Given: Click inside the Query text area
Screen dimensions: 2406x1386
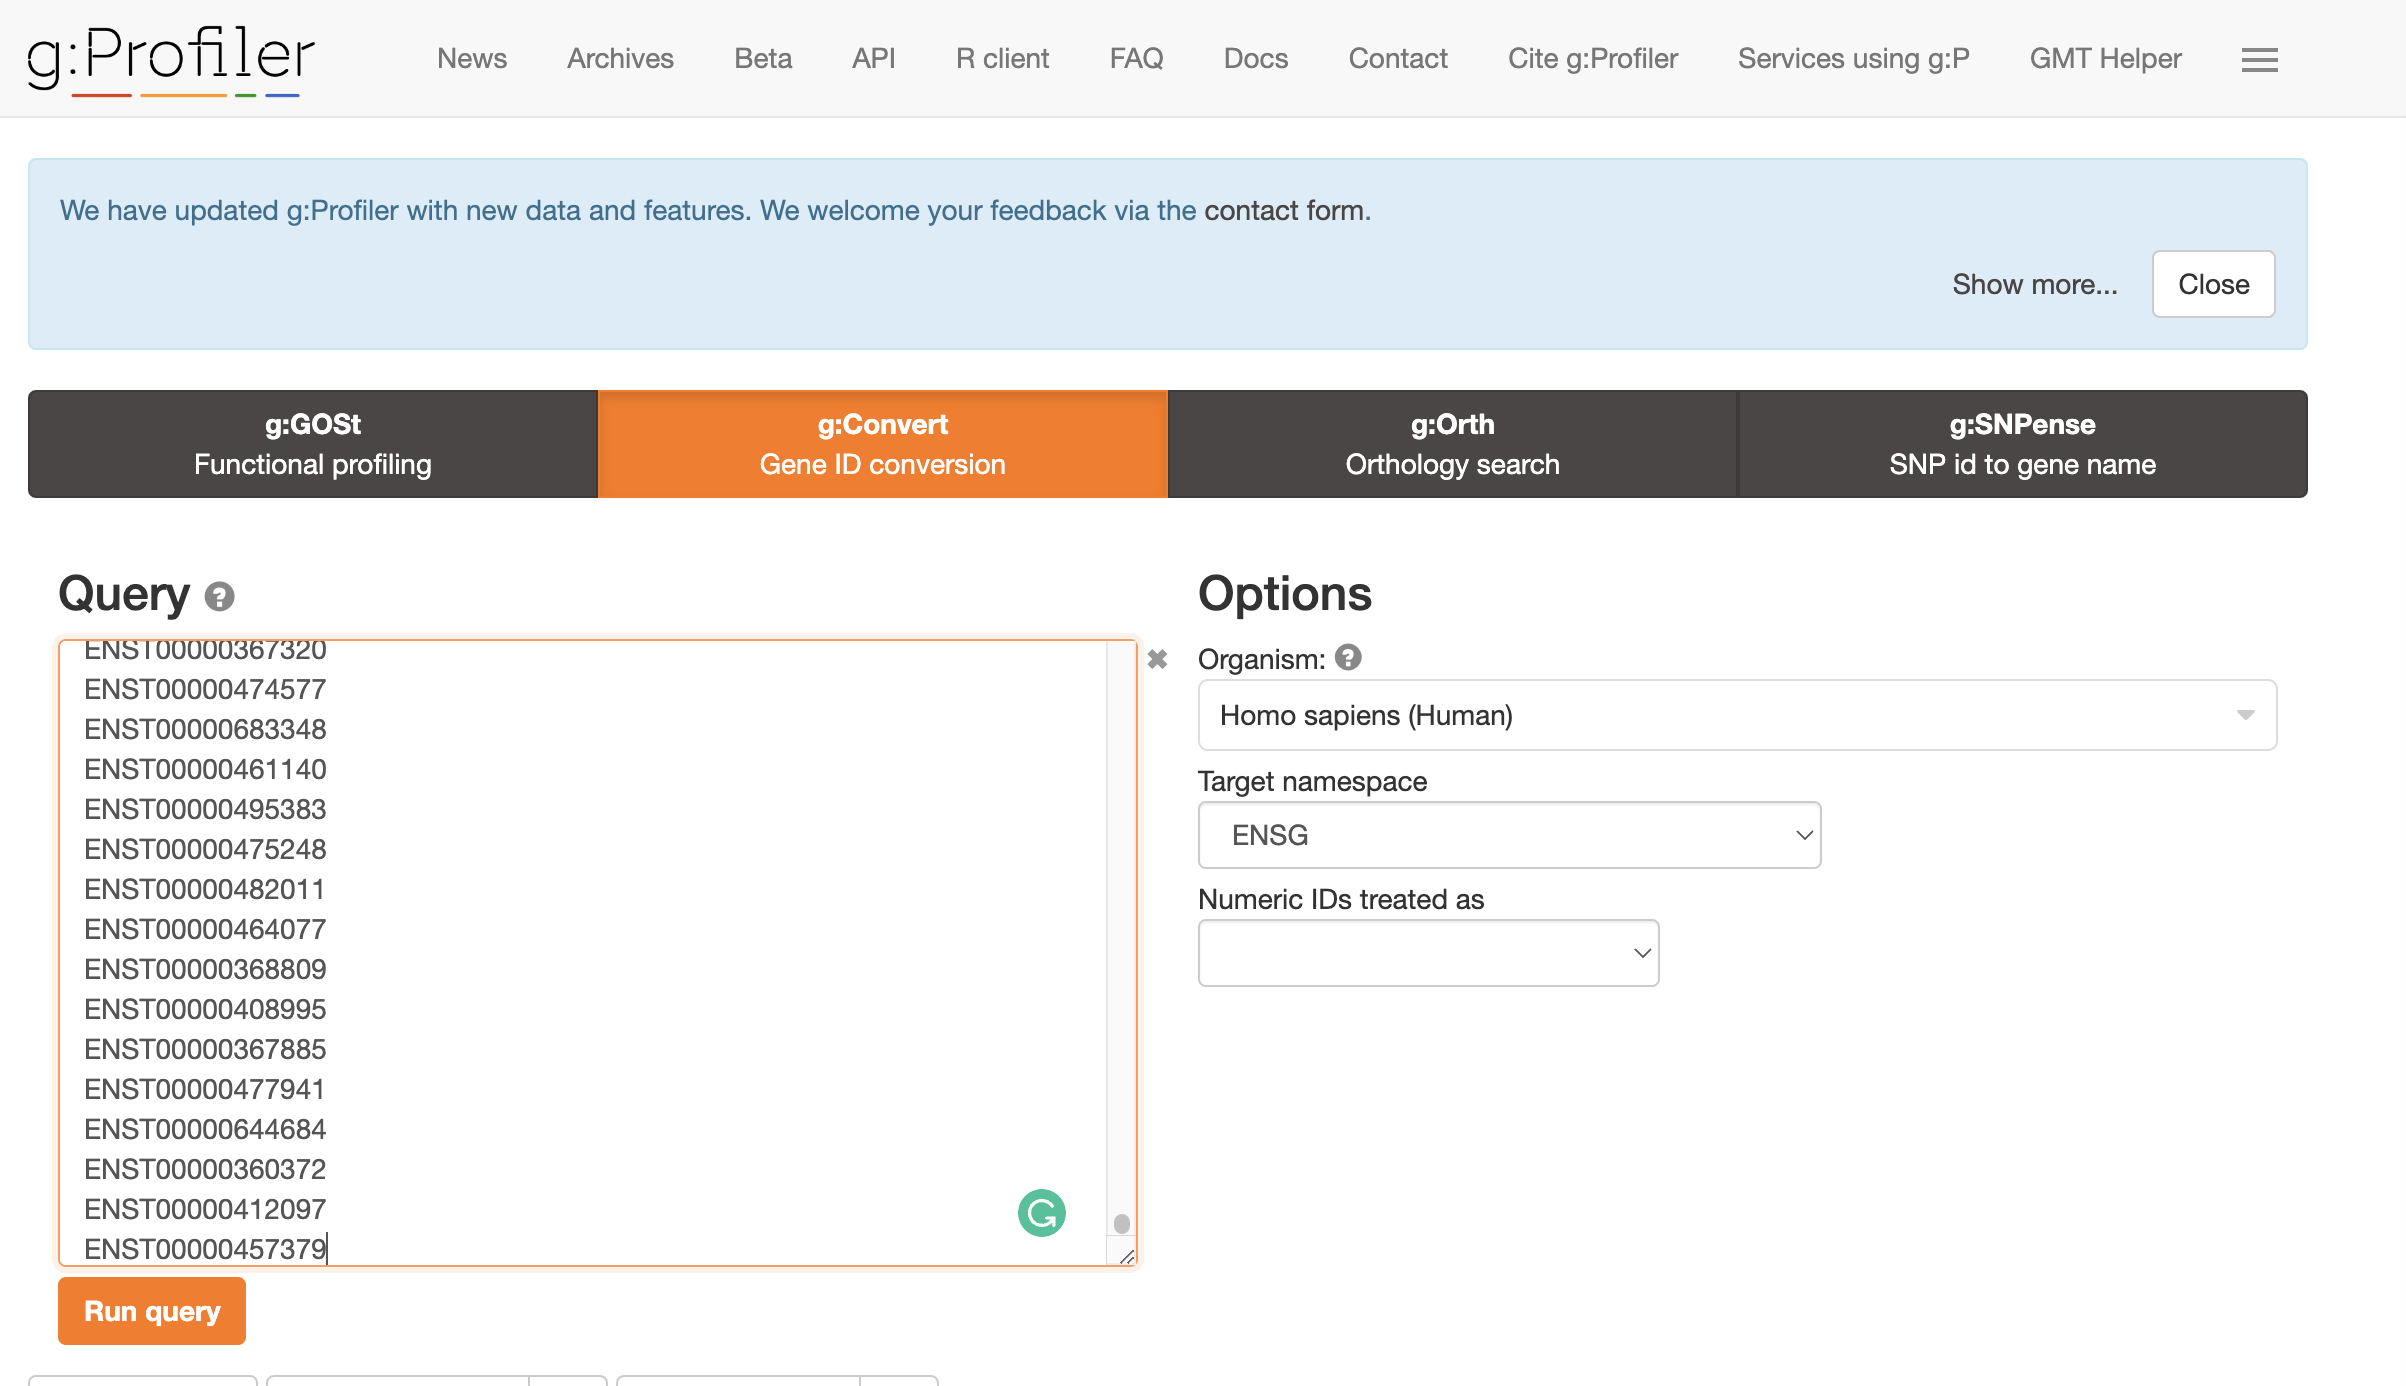Looking at the screenshot, I should (597, 953).
